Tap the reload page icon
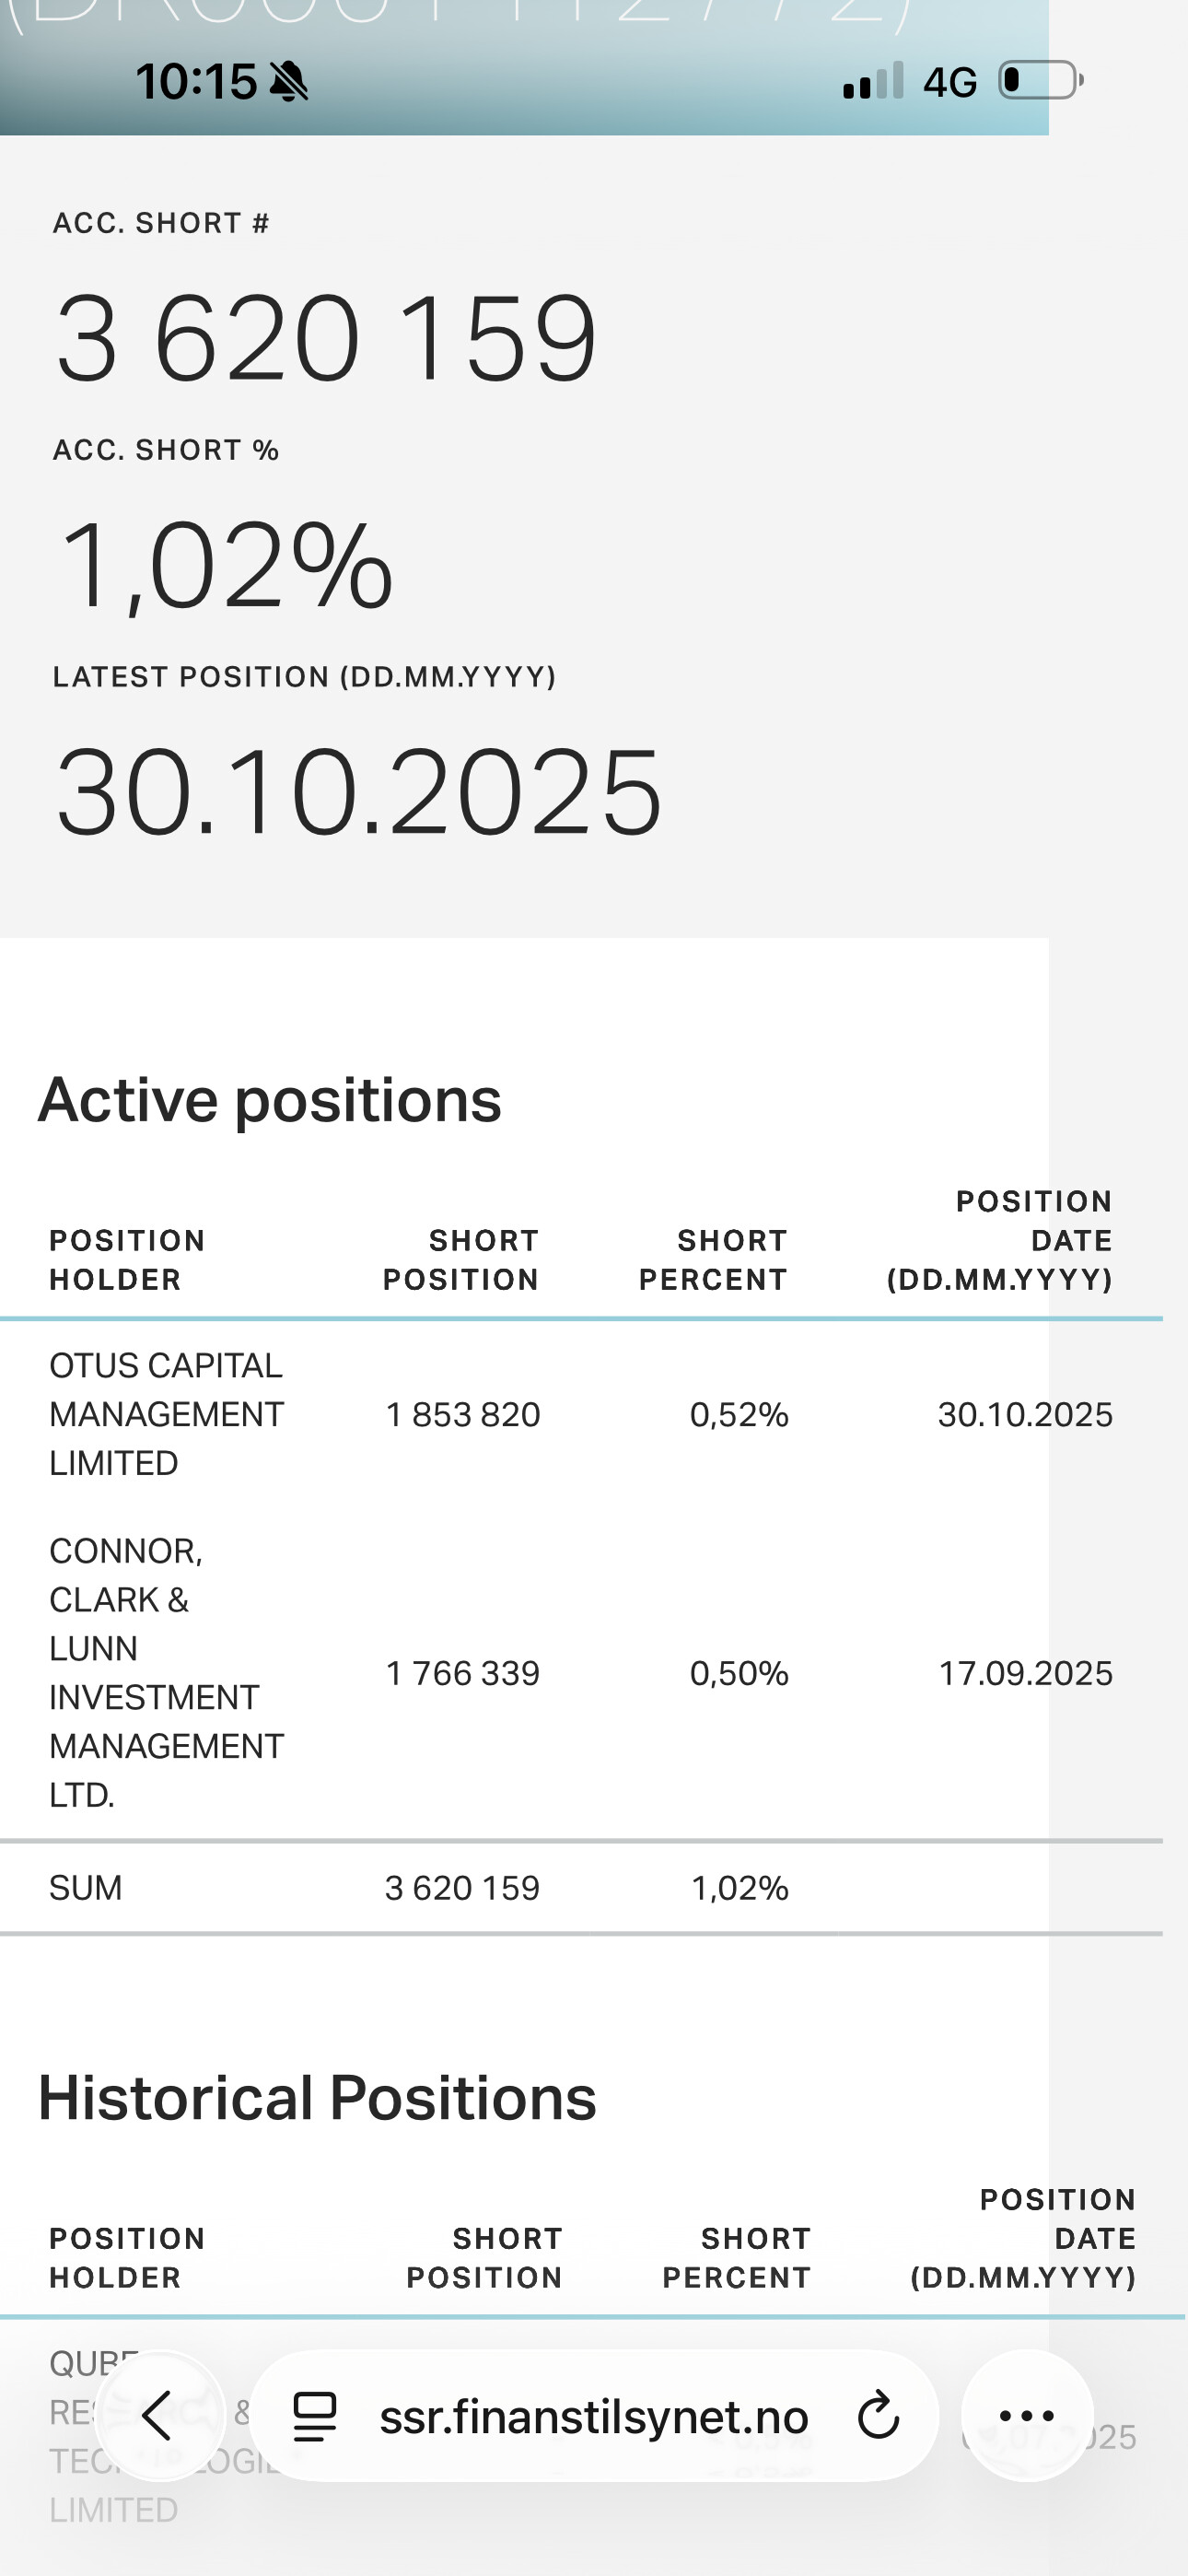1188x2576 pixels. click(x=878, y=2416)
